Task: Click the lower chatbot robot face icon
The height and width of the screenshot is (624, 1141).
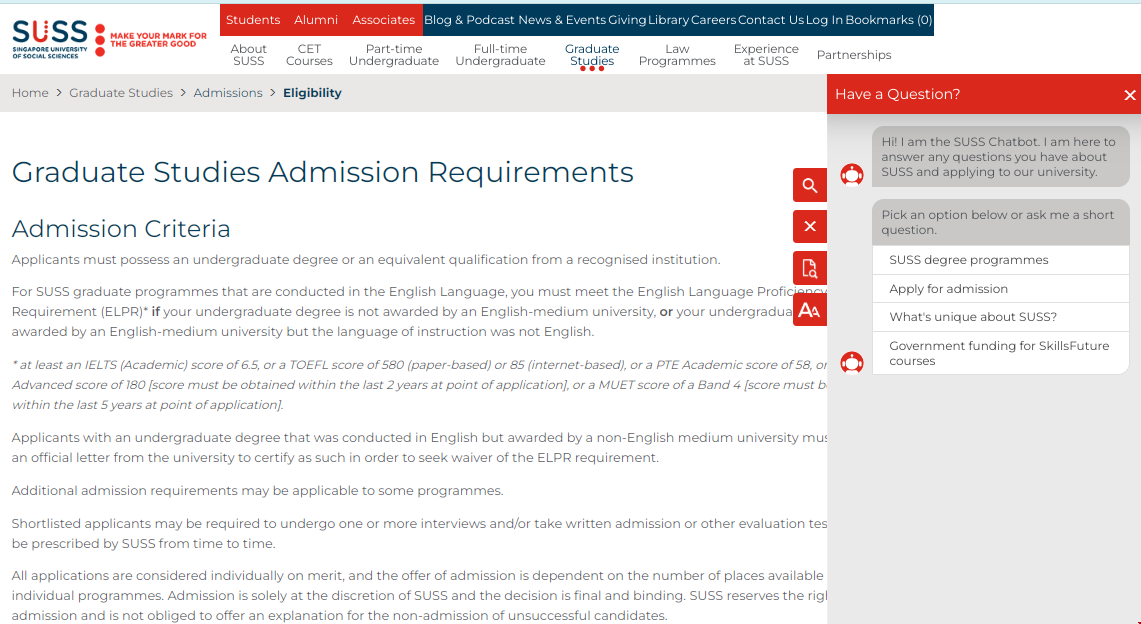Action: (851, 362)
